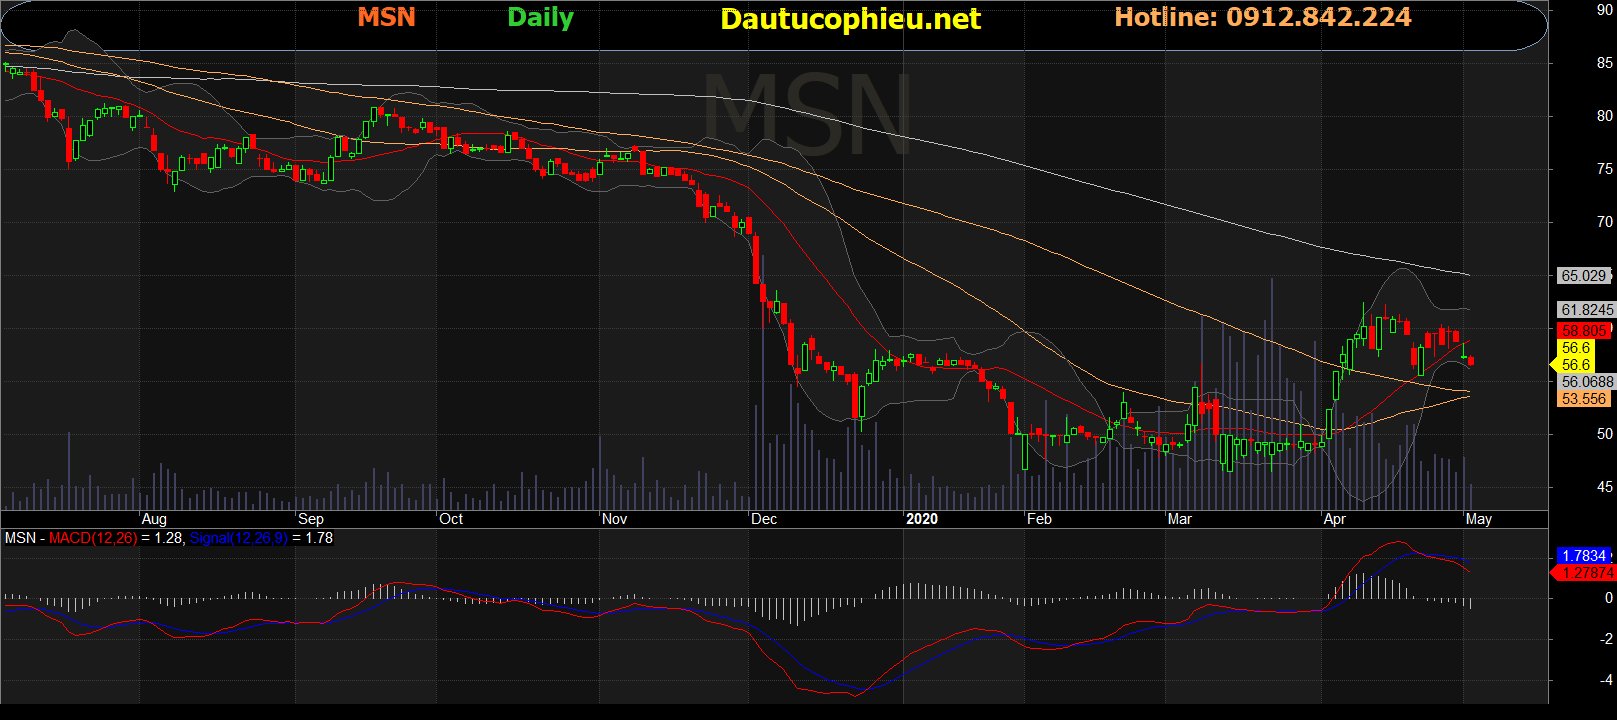Open the Dautucophieu.net link

tap(850, 19)
